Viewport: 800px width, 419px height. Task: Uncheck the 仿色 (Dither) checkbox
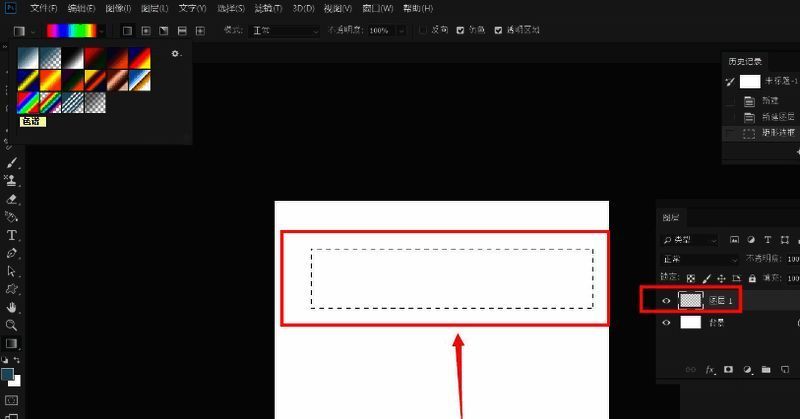pos(460,30)
